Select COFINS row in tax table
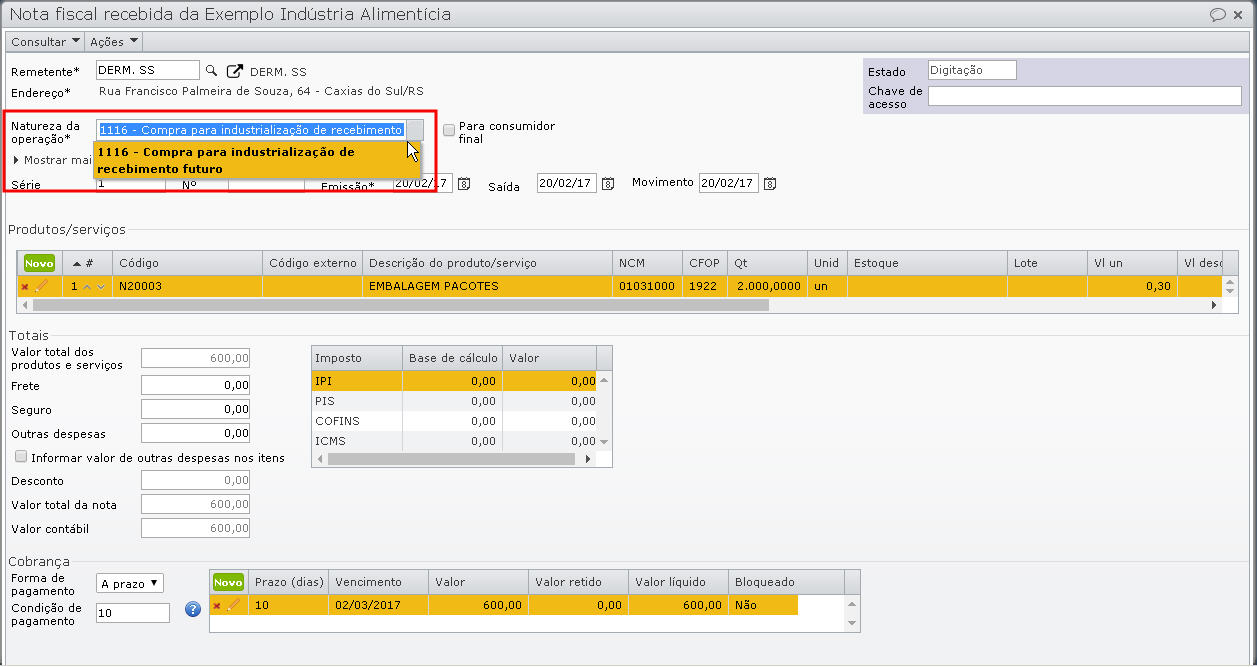The image size is (1257, 667). tap(454, 421)
